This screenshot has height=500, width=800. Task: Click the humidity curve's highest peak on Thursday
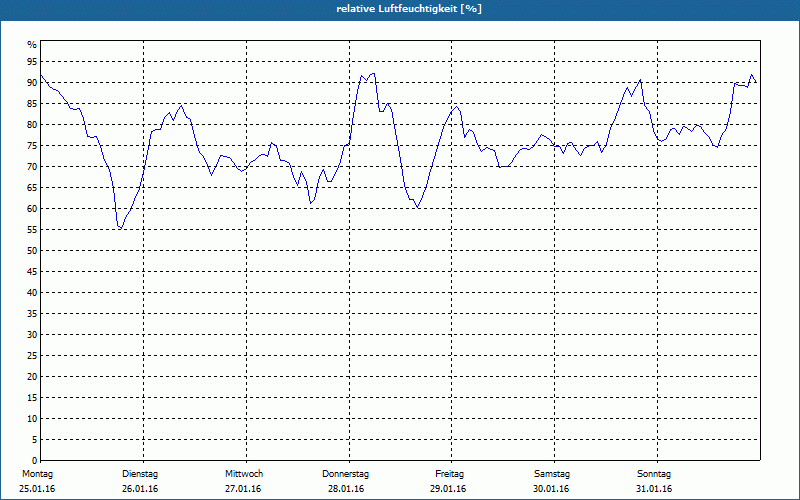pyautogui.click(x=373, y=73)
